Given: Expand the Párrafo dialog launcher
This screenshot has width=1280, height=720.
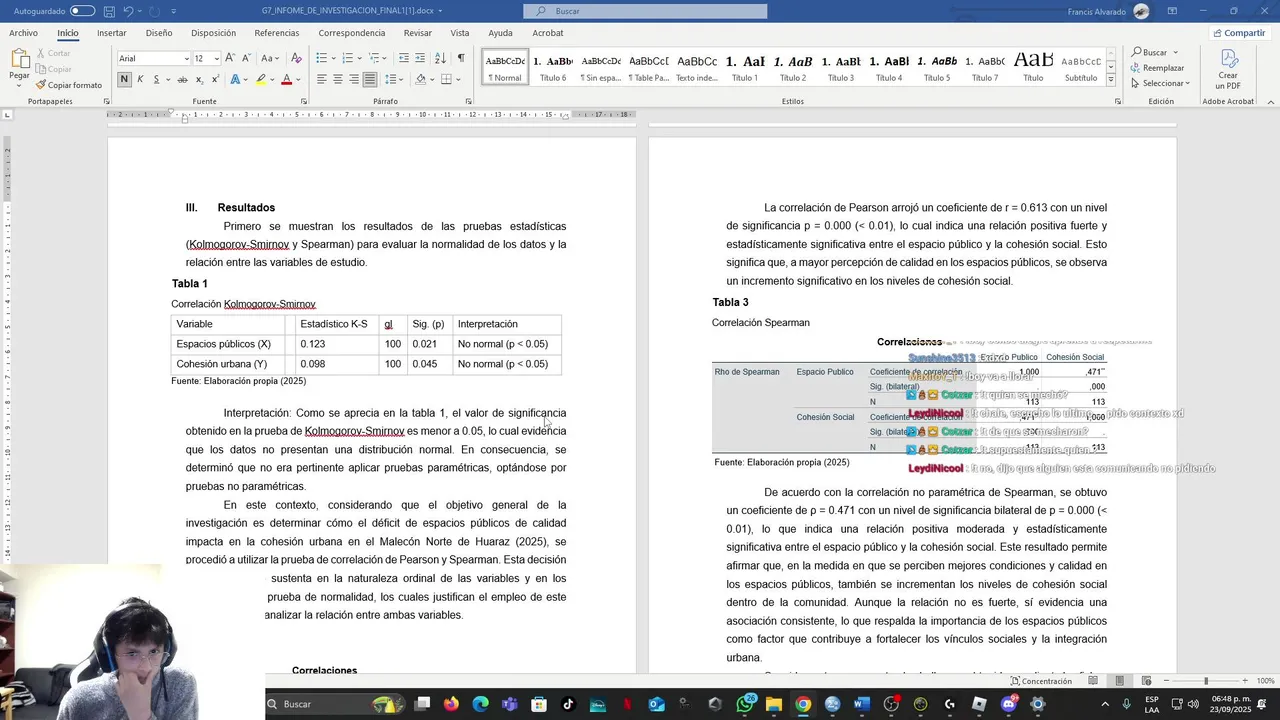Looking at the screenshot, I should click(468, 101).
